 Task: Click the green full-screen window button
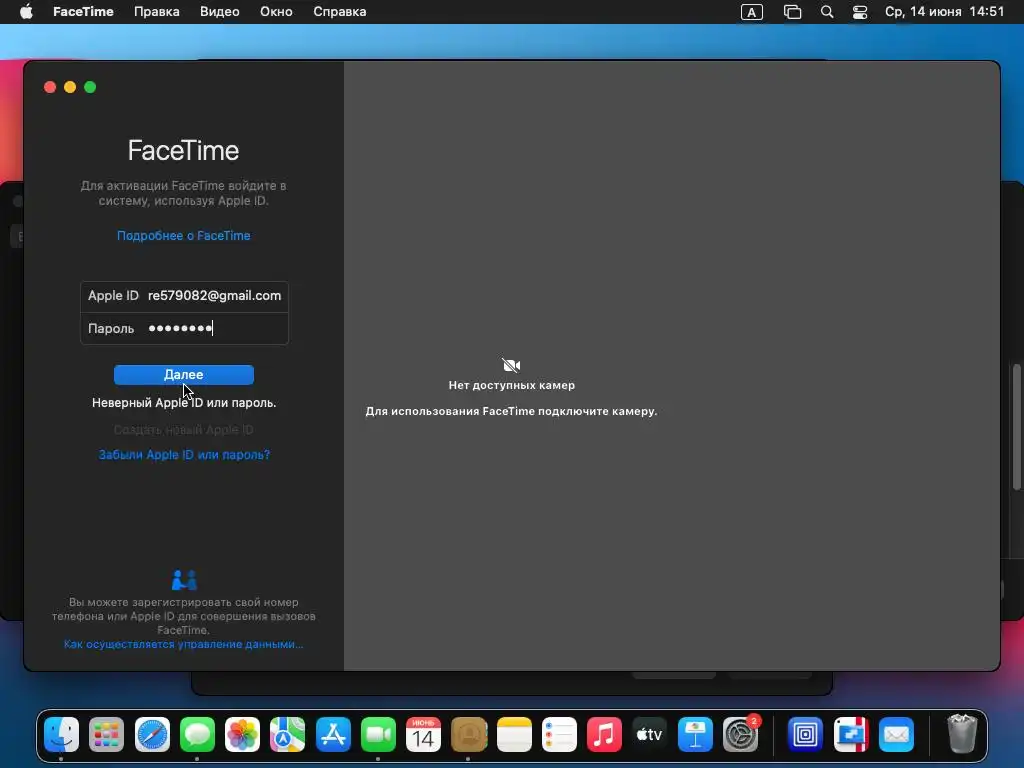click(x=90, y=88)
